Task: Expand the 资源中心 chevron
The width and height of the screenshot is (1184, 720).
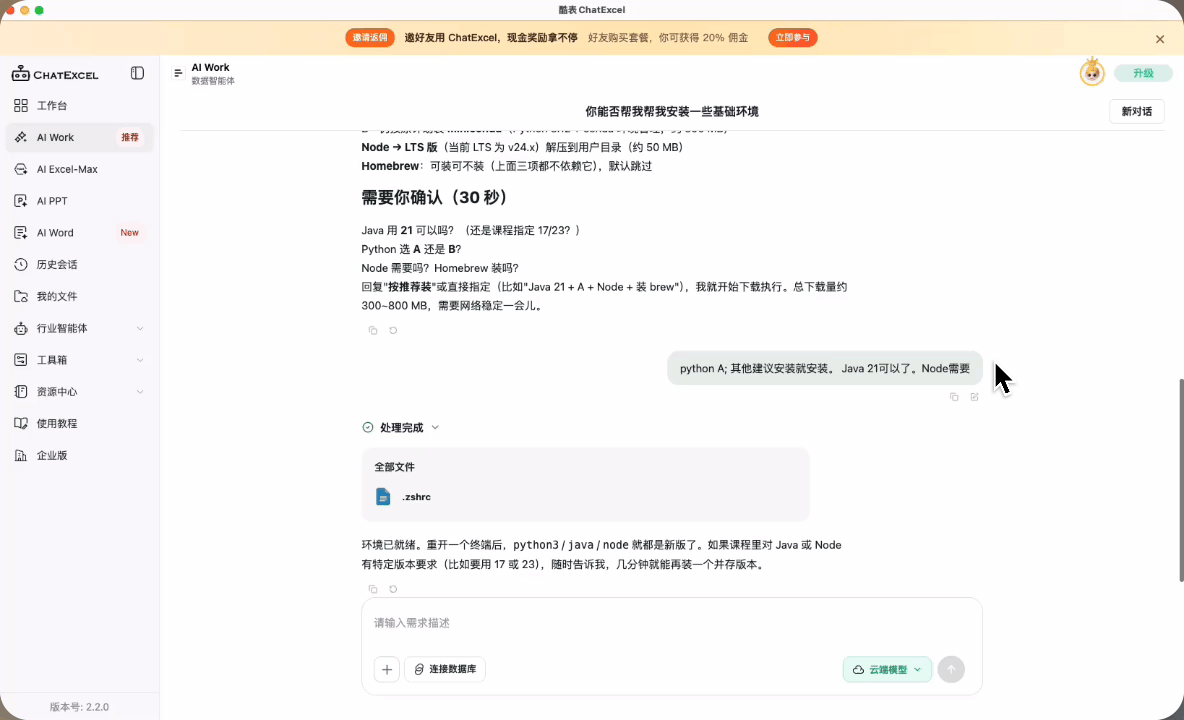Action: [x=140, y=392]
